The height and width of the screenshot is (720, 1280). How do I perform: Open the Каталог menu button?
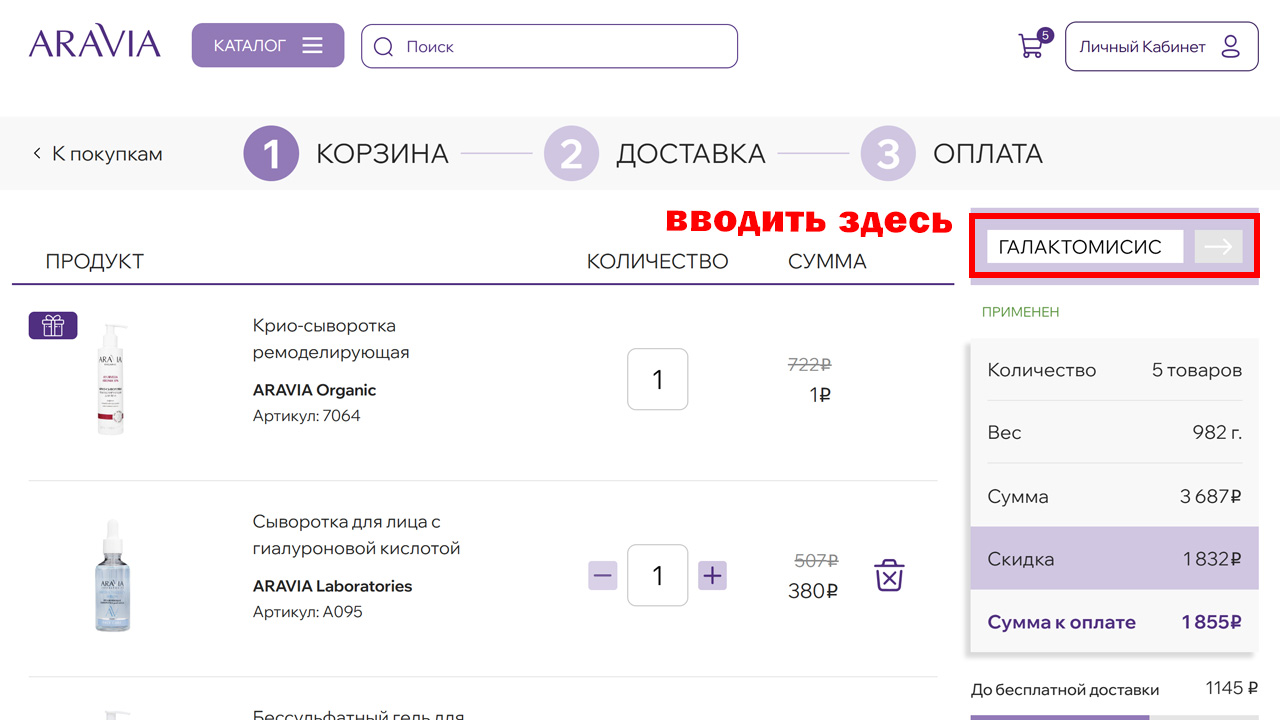click(268, 46)
